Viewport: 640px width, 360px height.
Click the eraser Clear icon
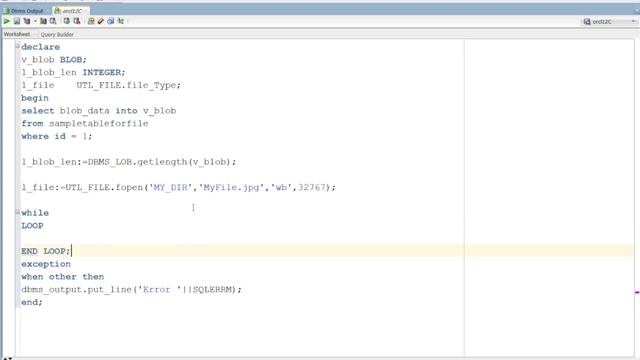100,21
